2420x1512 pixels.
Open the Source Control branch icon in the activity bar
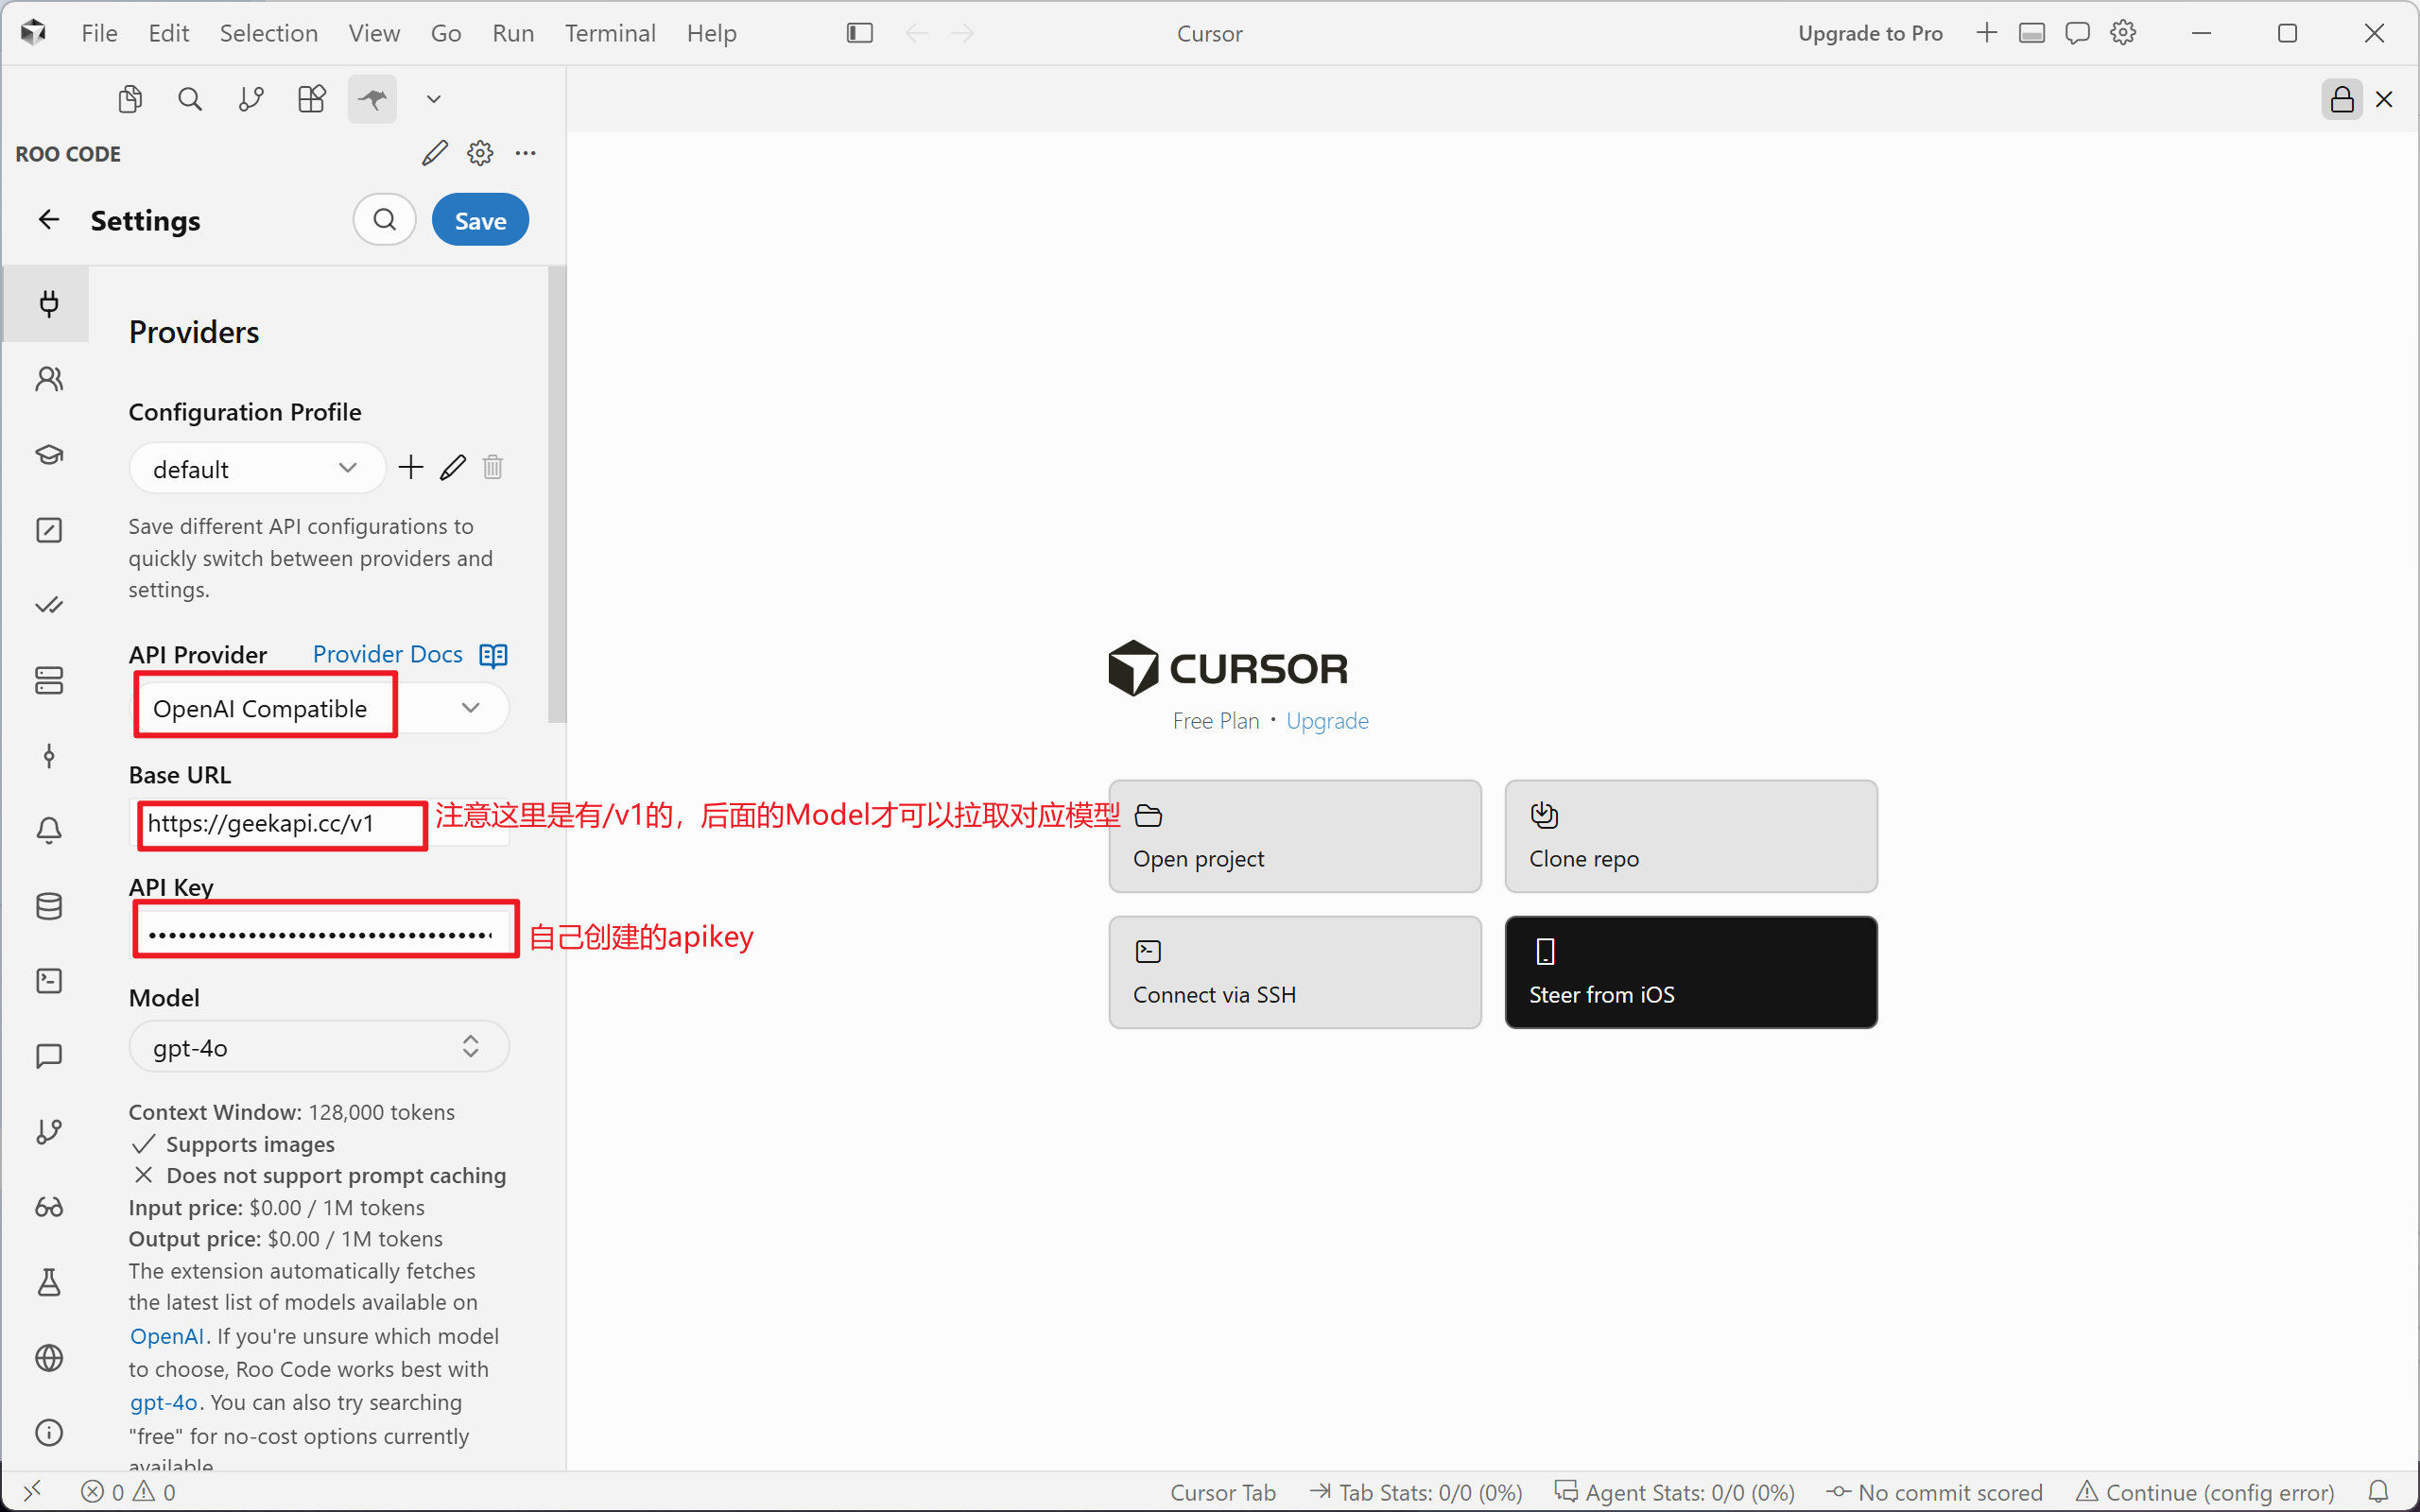pos(251,99)
